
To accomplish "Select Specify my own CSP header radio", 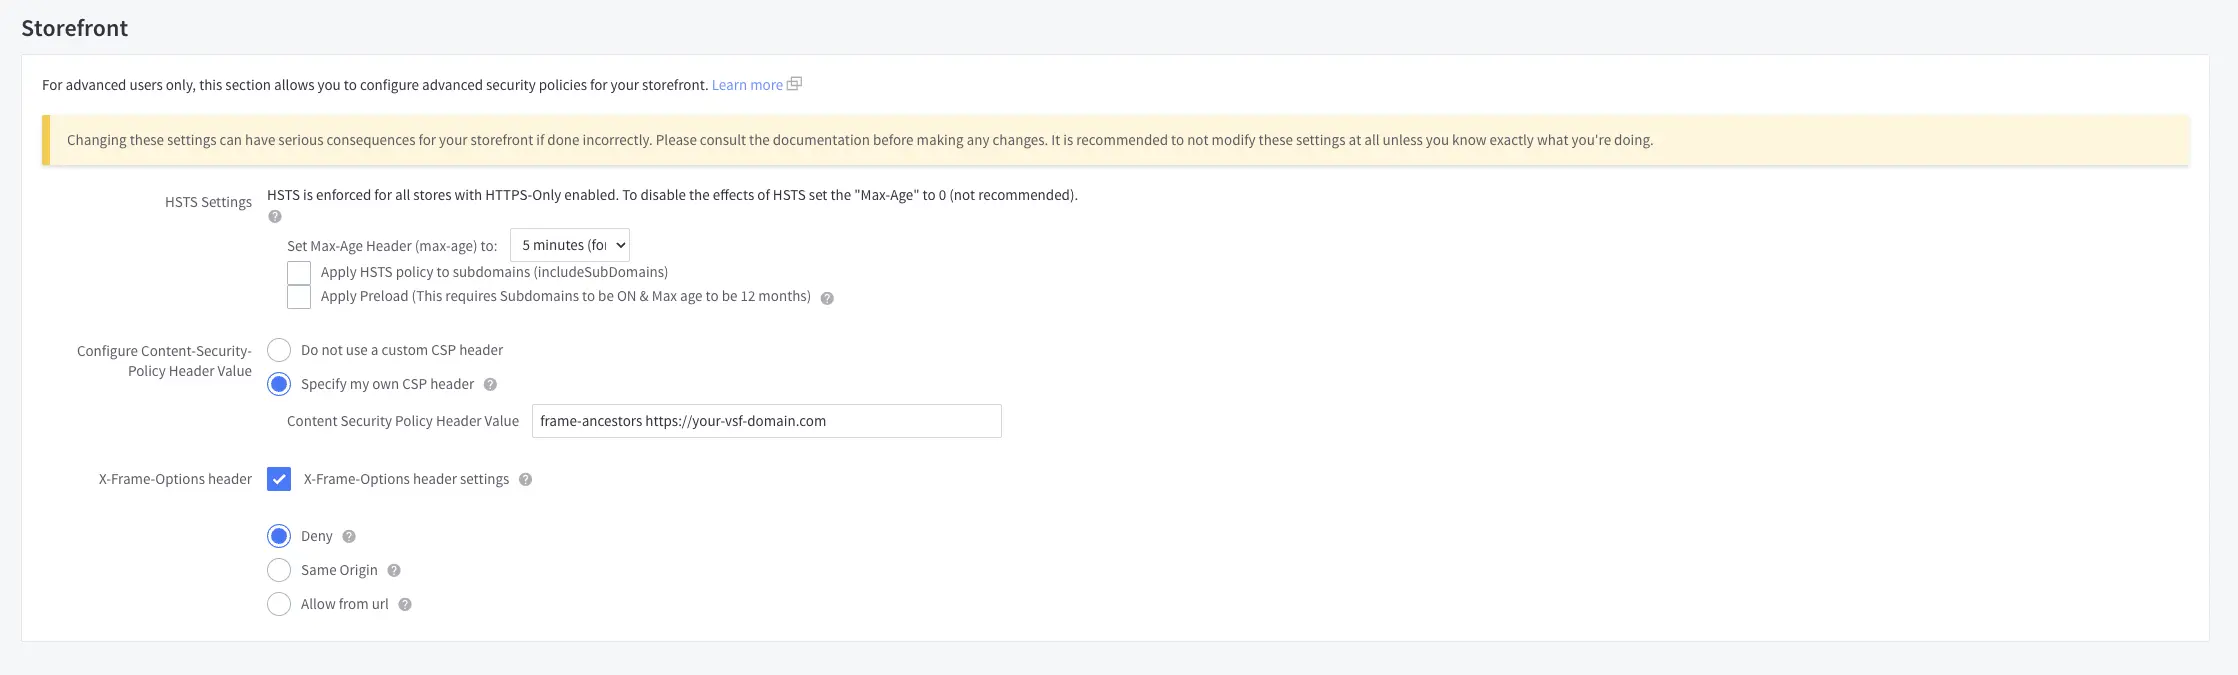I will pyautogui.click(x=279, y=384).
